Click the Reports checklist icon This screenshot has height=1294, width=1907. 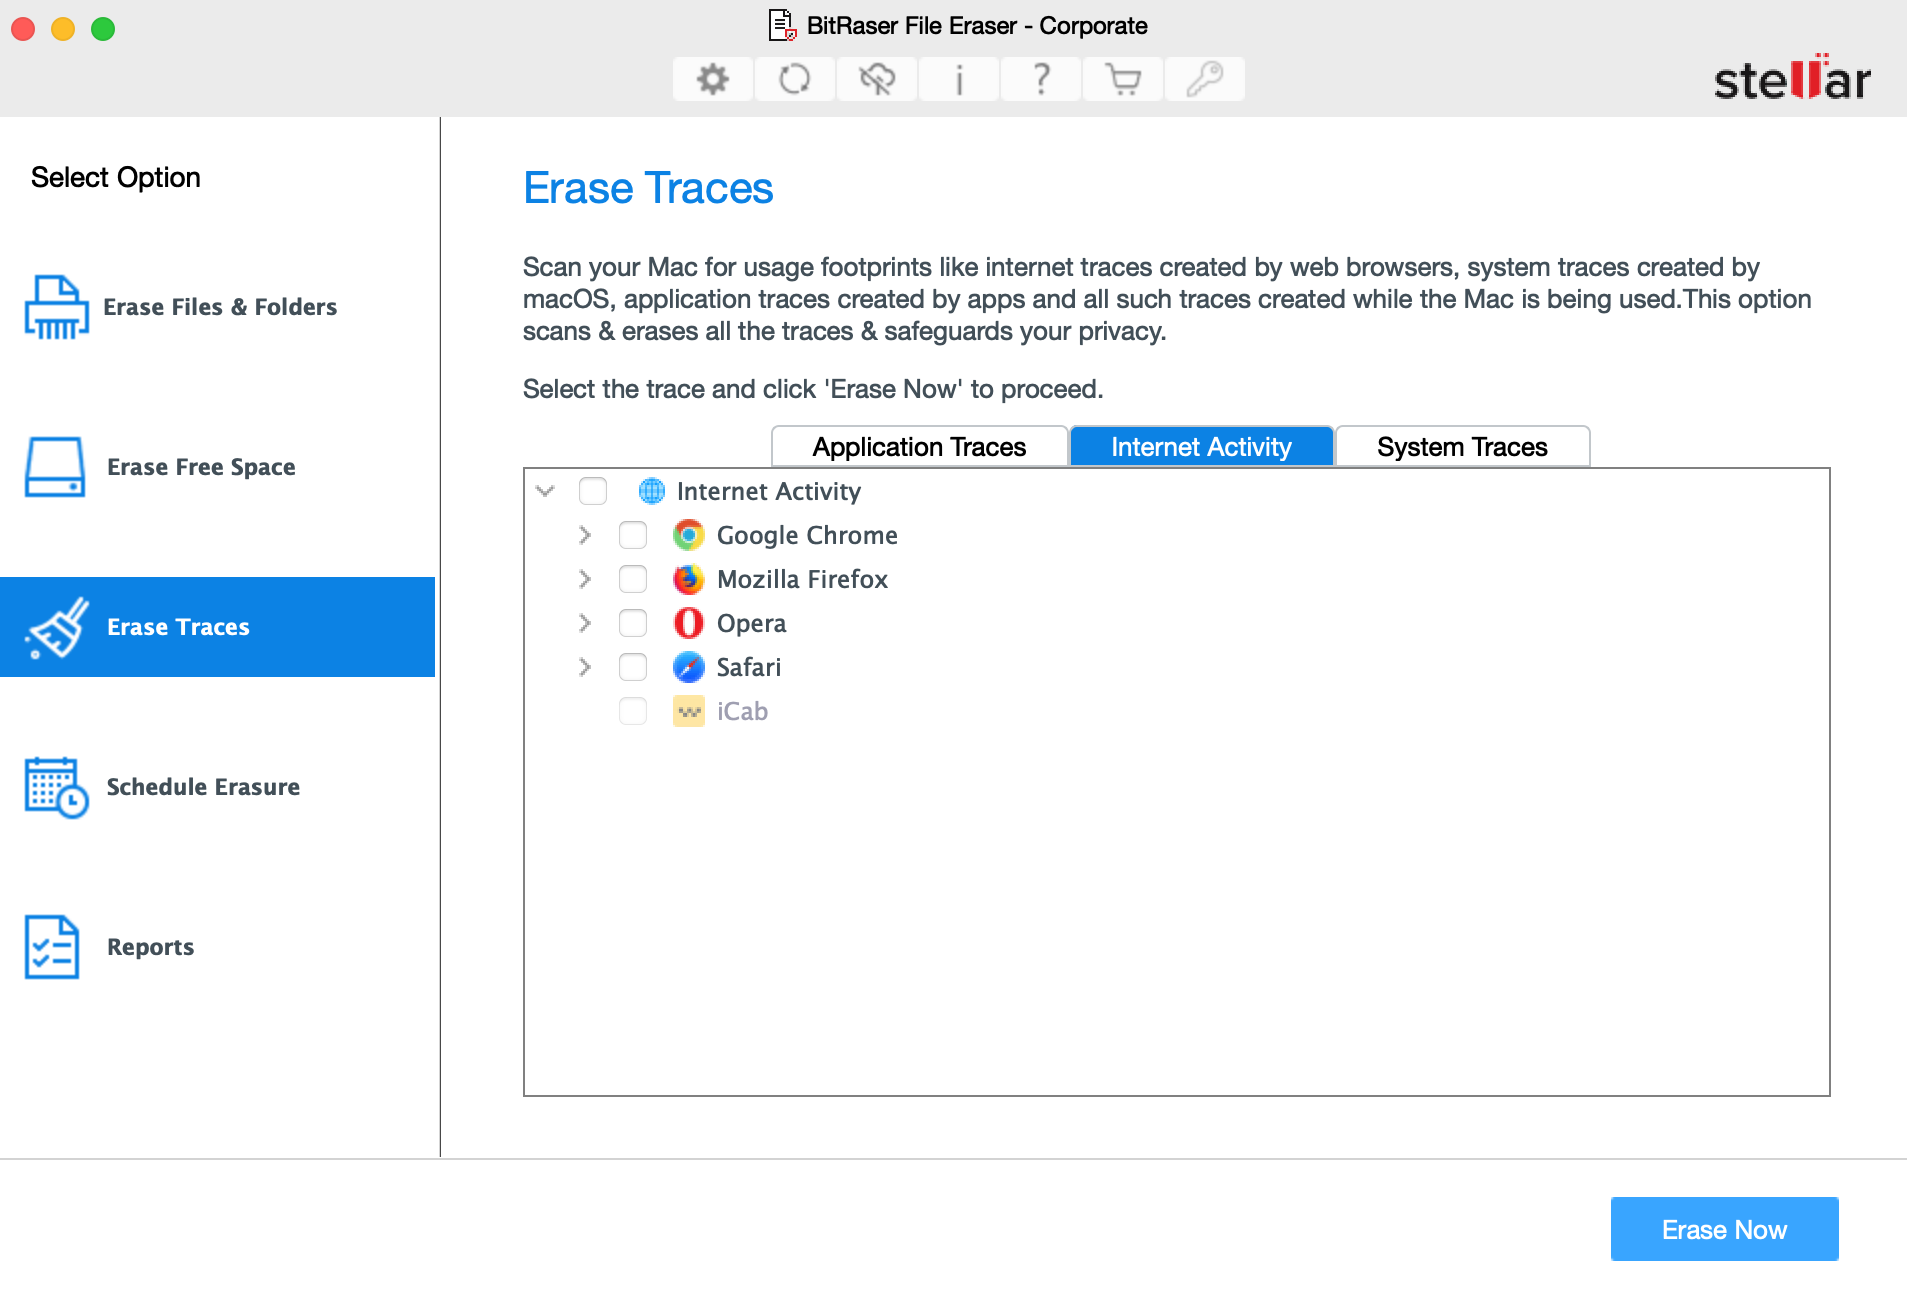[x=52, y=947]
